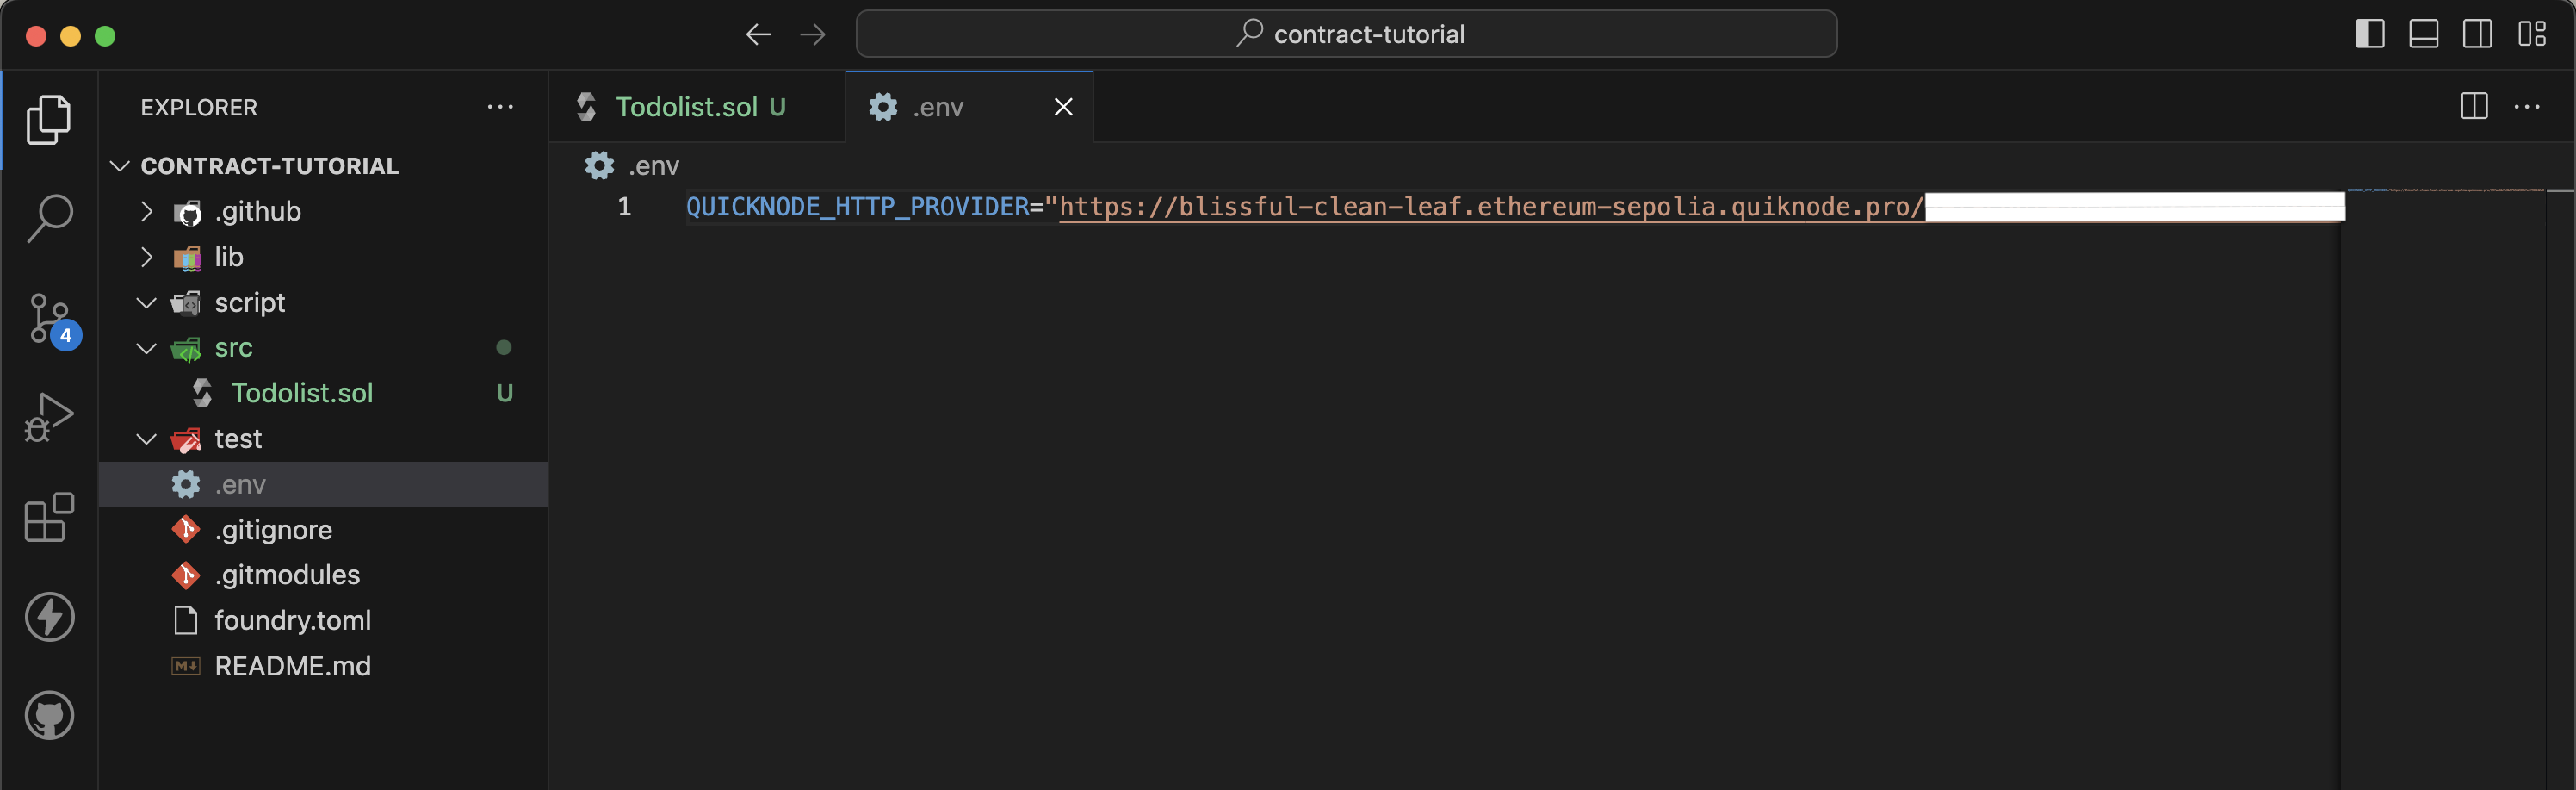Toggle the primary side bar visibility
Image resolution: width=2576 pixels, height=790 pixels.
2369,34
